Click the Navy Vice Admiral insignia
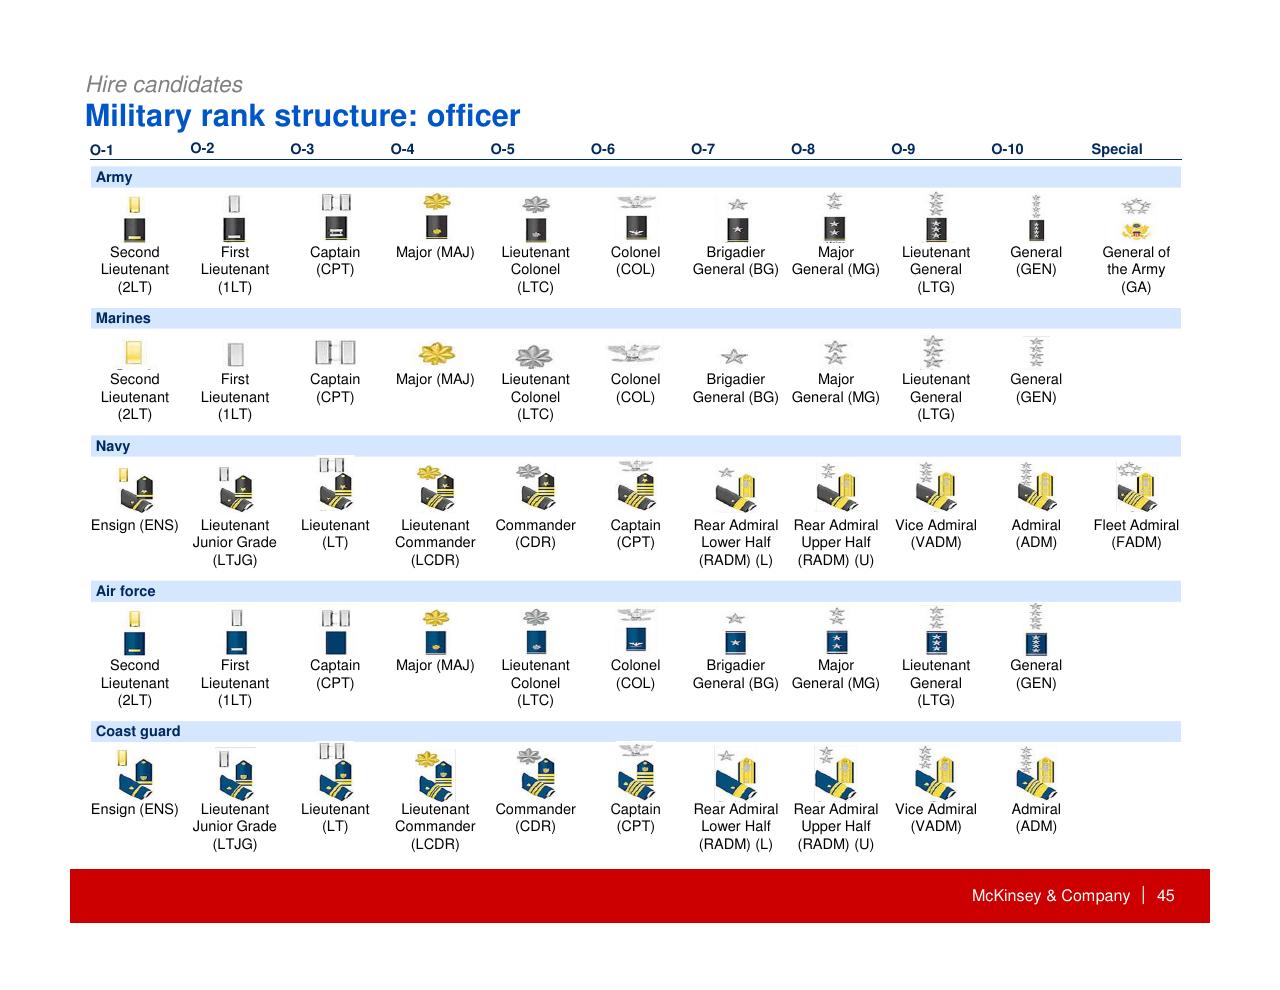 936,486
